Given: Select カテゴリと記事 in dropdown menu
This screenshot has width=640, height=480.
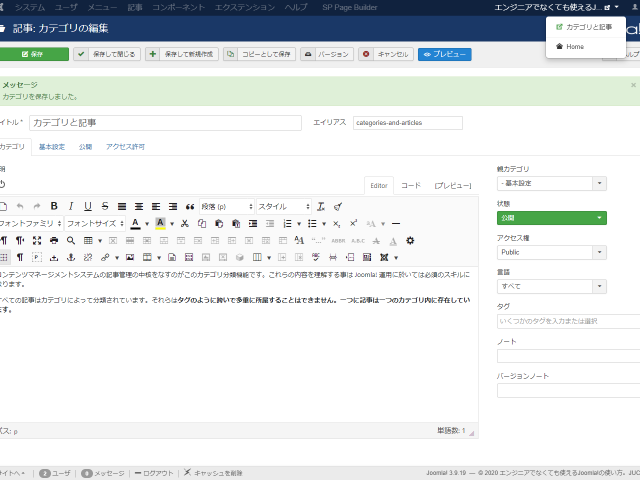Looking at the screenshot, I should point(586,27).
